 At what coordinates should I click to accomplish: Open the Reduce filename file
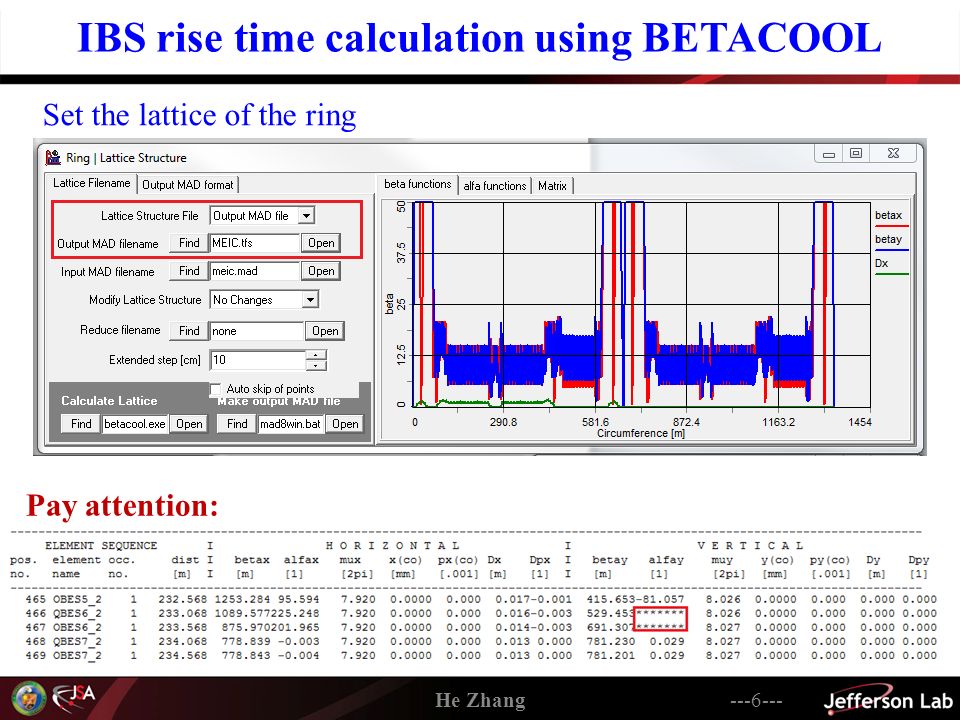(325, 331)
